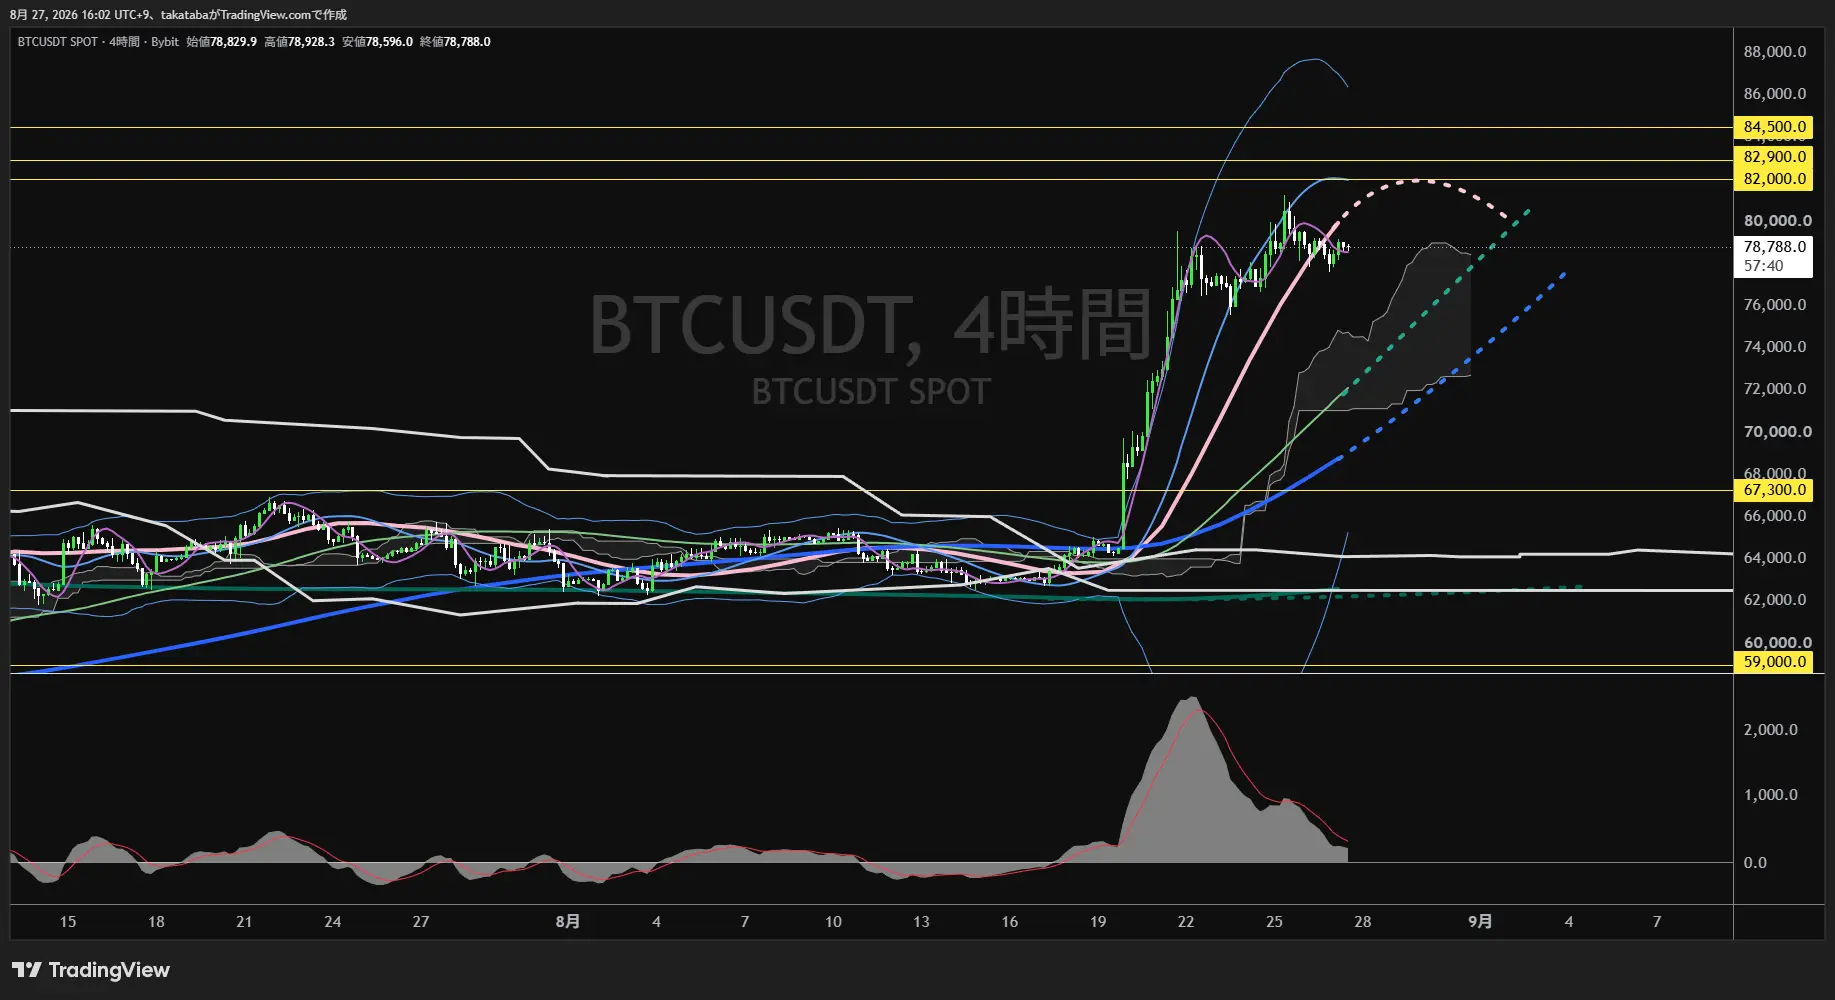Screen dimensions: 1835x1000
Task: Click the 64,000.0 price axis label
Action: coord(1774,558)
